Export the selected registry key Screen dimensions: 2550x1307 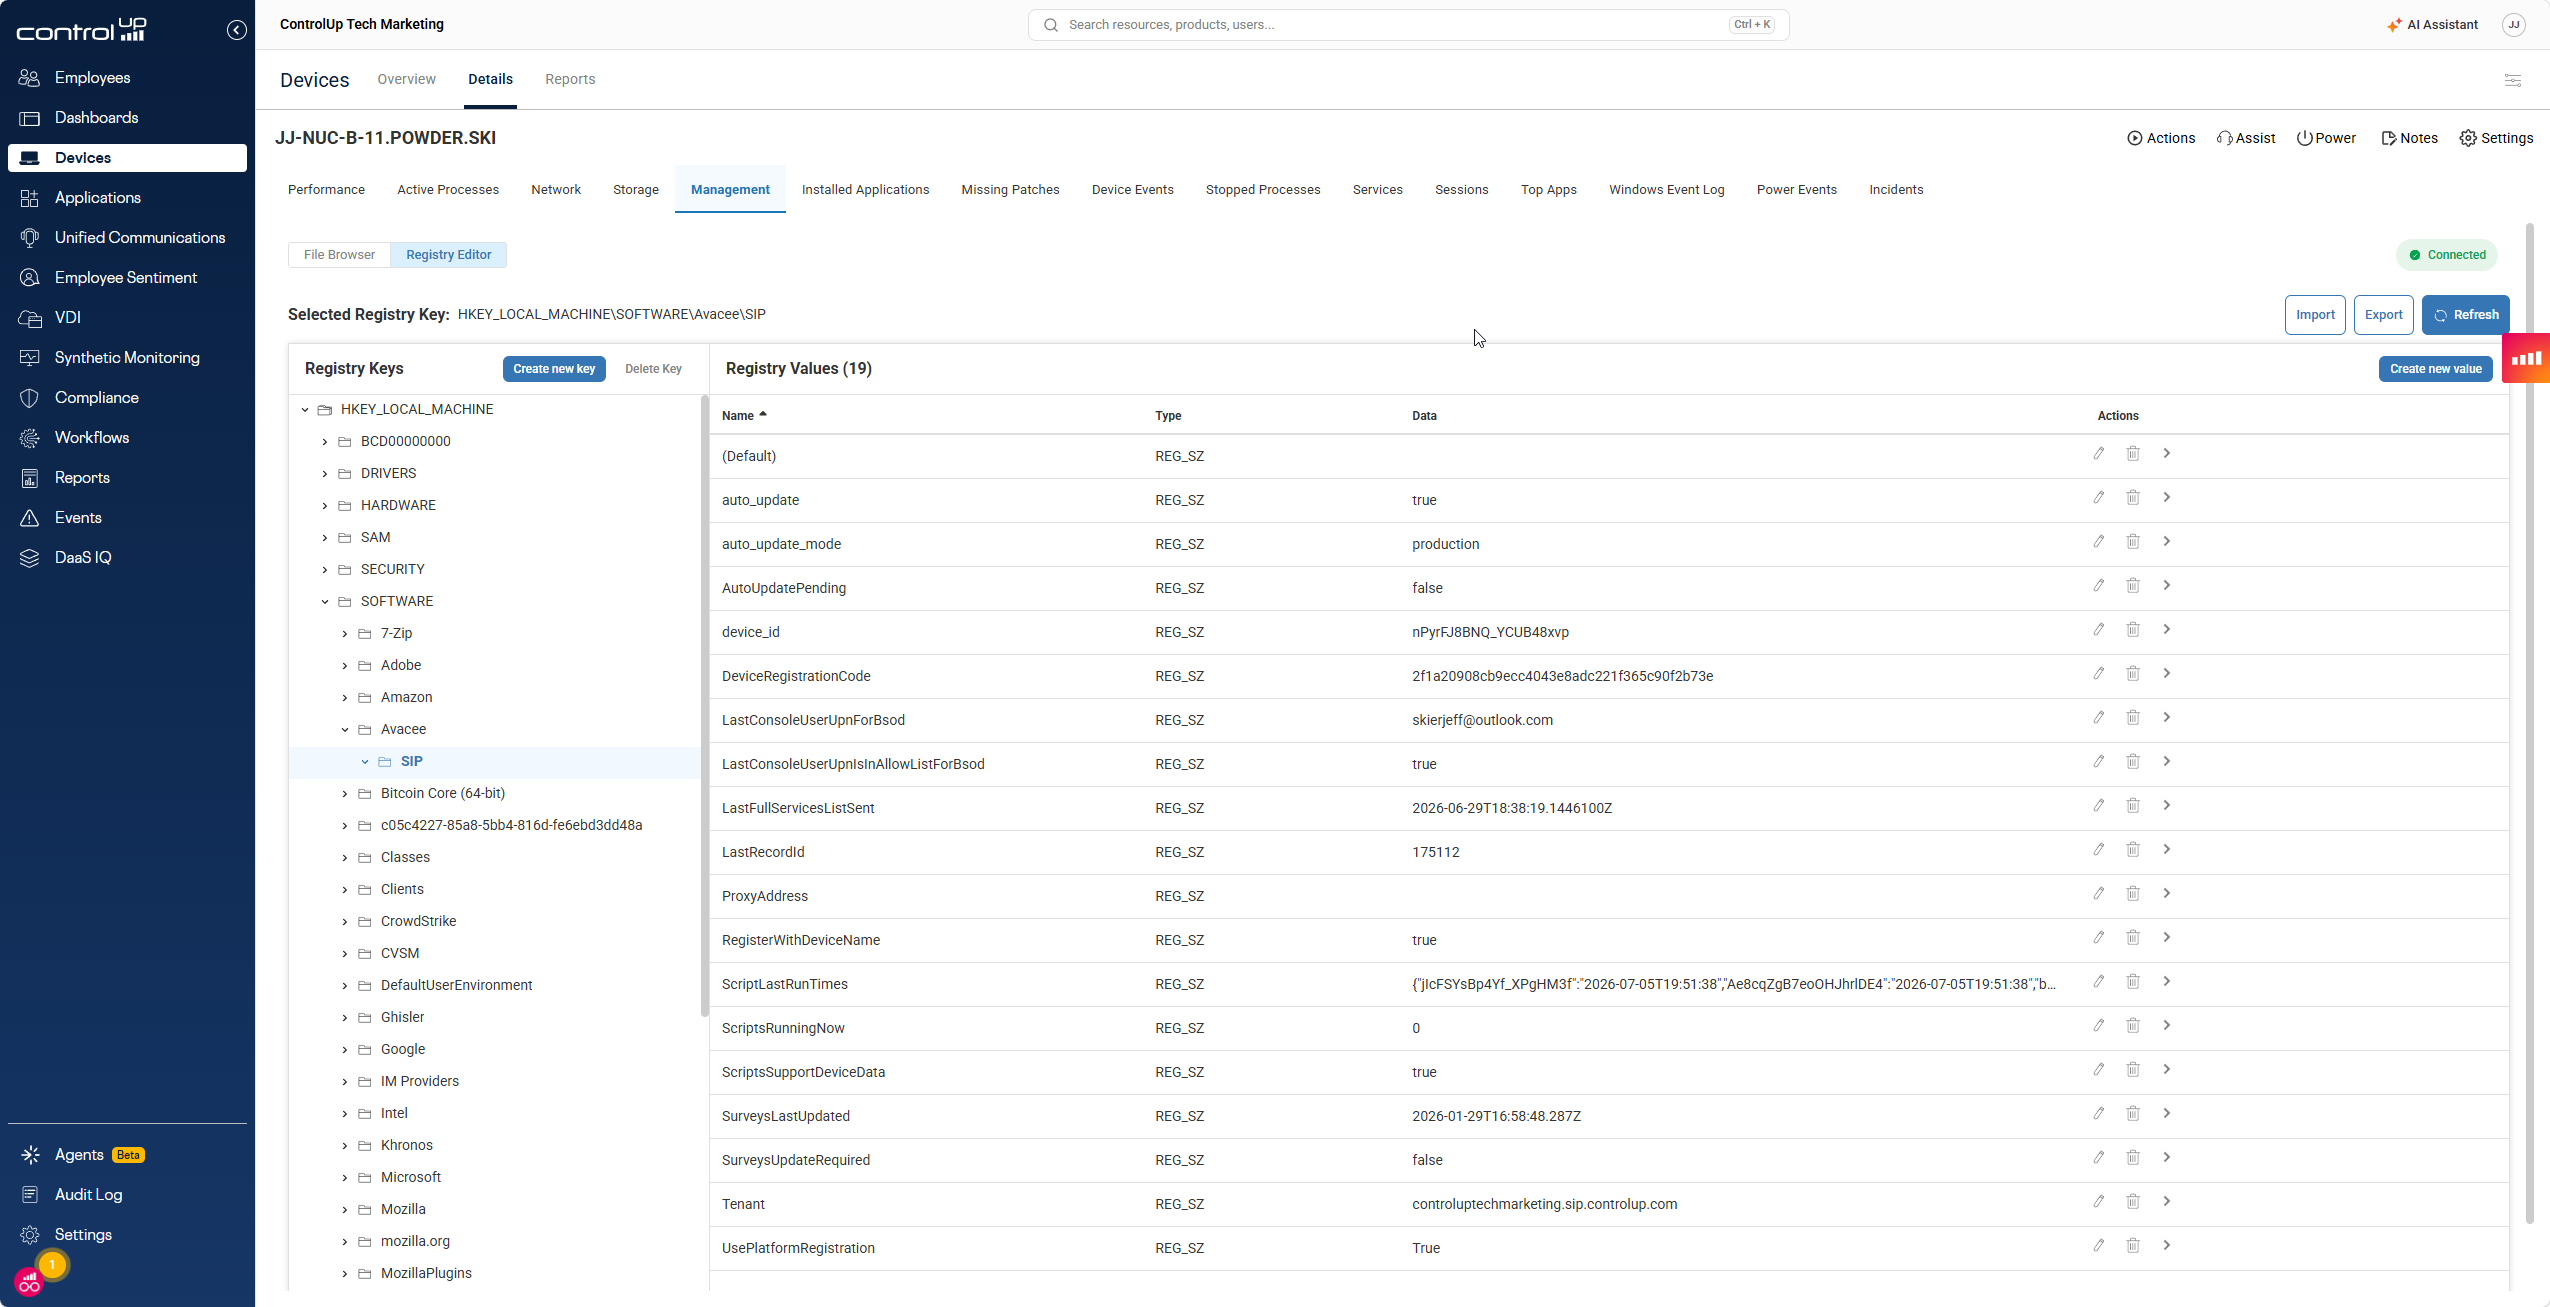coord(2383,315)
